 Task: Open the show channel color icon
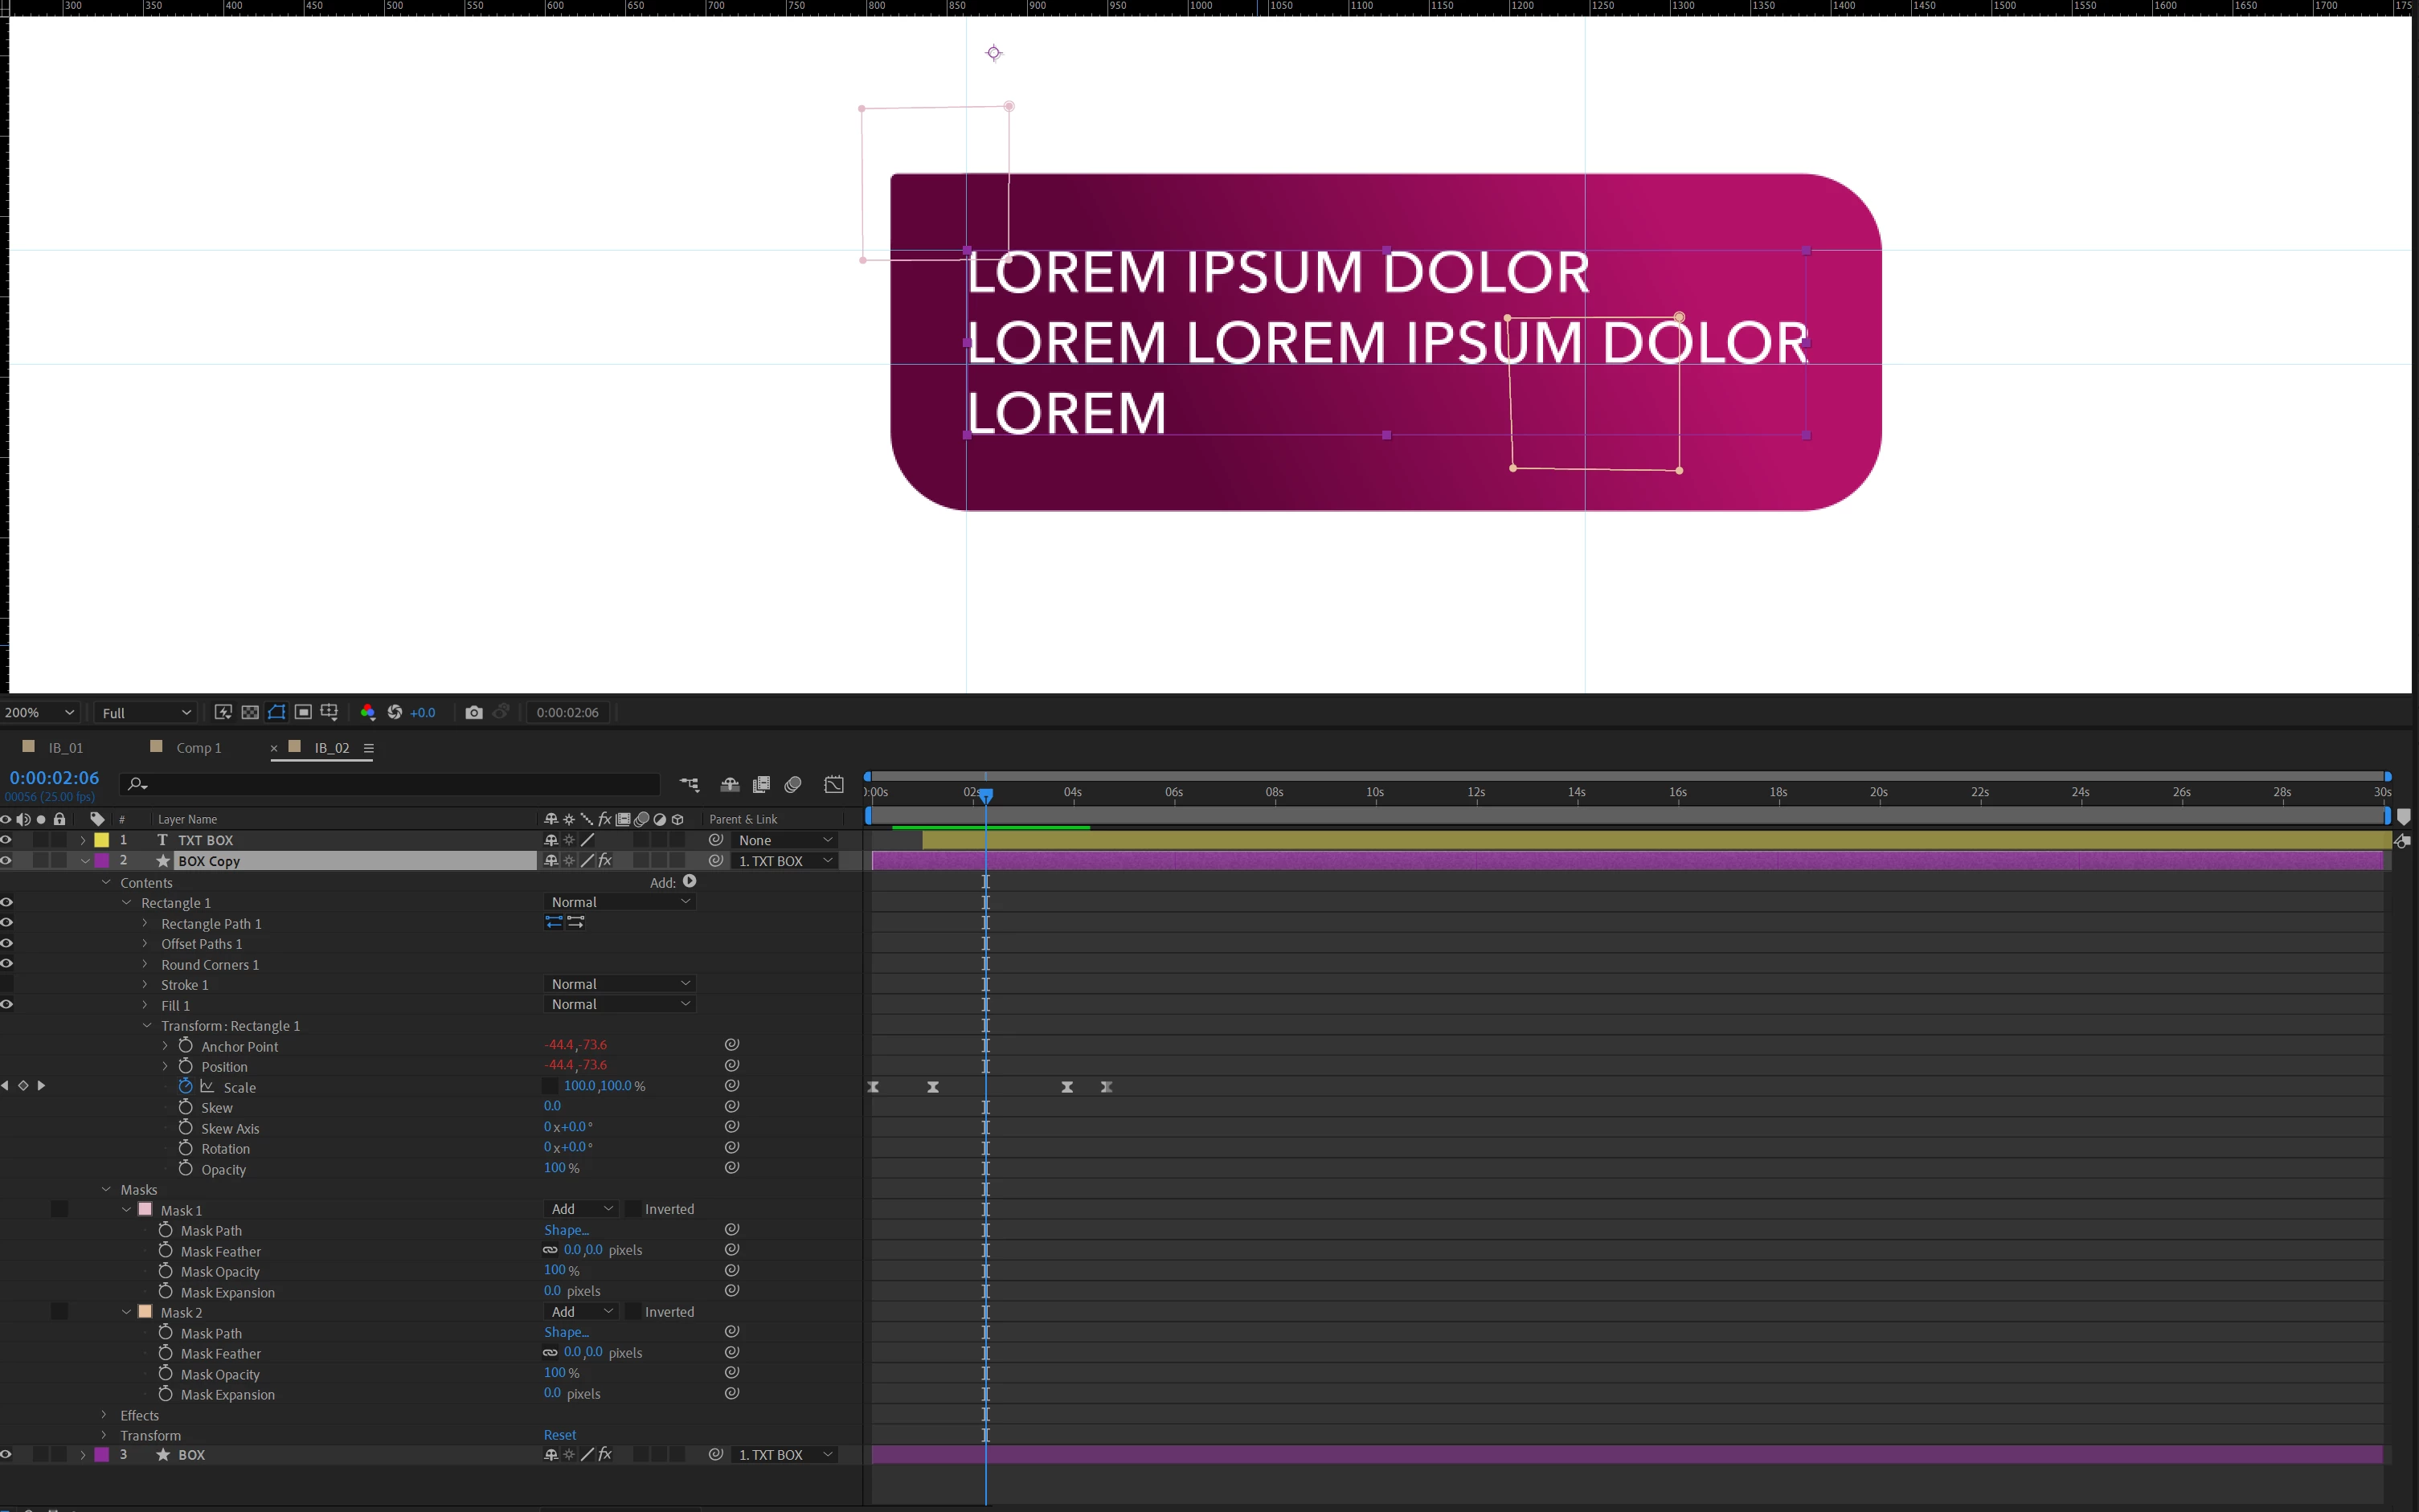[x=368, y=712]
